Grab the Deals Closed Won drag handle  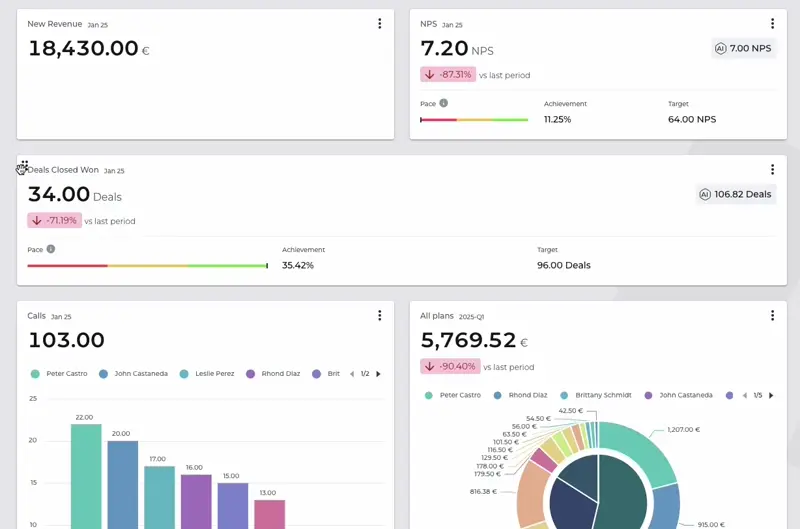pyautogui.click(x=24, y=164)
